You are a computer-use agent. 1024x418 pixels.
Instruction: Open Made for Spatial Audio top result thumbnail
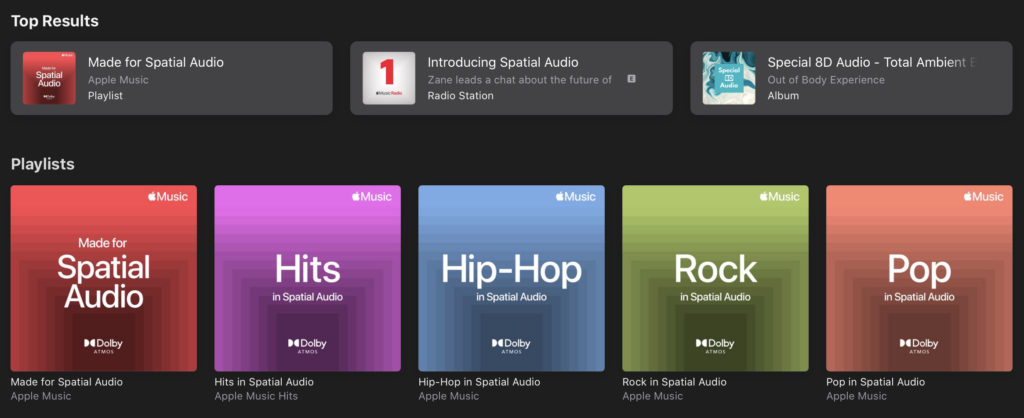coord(49,78)
